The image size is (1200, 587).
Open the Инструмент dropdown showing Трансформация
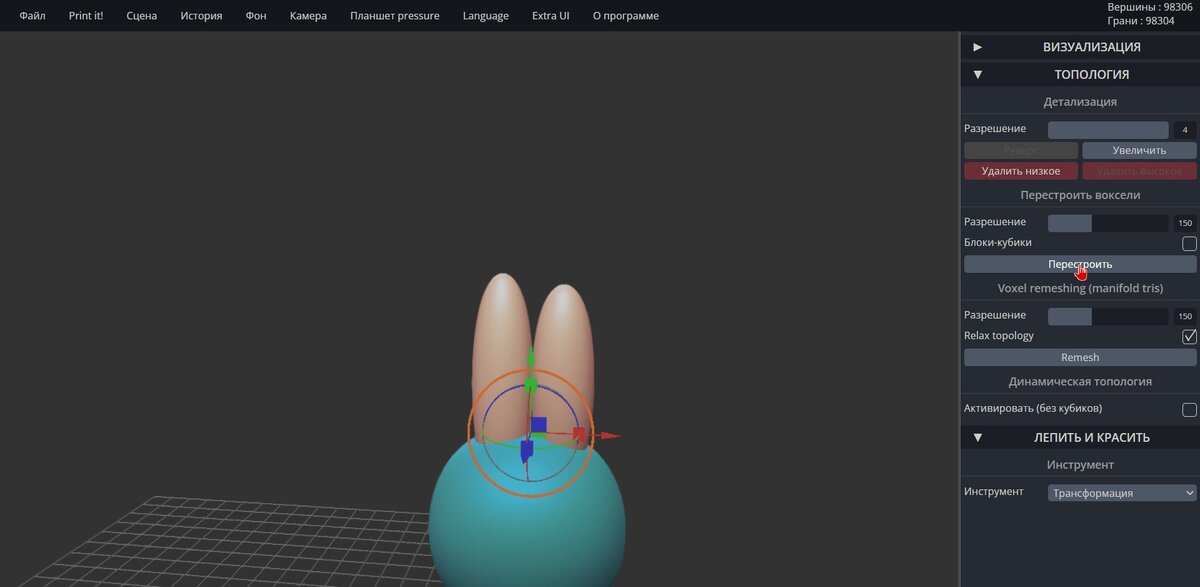(x=1122, y=493)
